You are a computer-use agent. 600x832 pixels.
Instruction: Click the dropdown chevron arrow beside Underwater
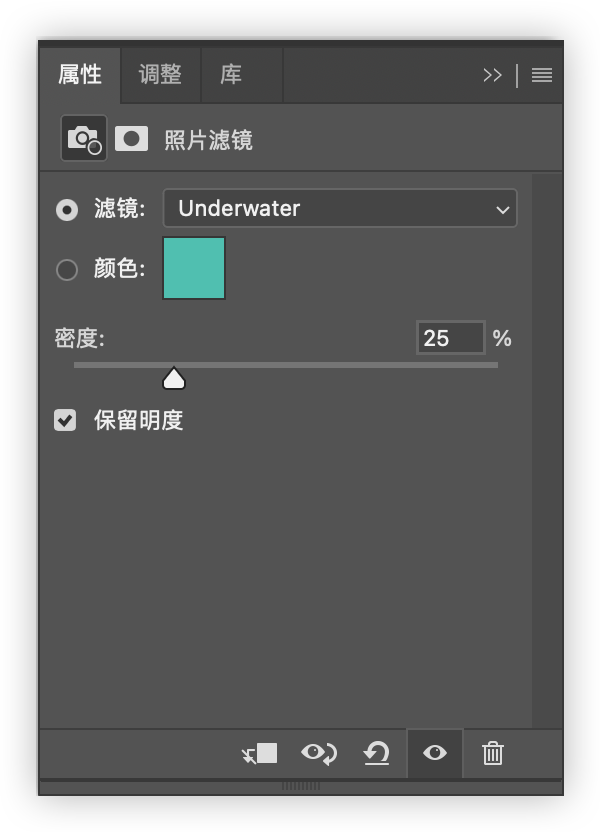point(502,210)
